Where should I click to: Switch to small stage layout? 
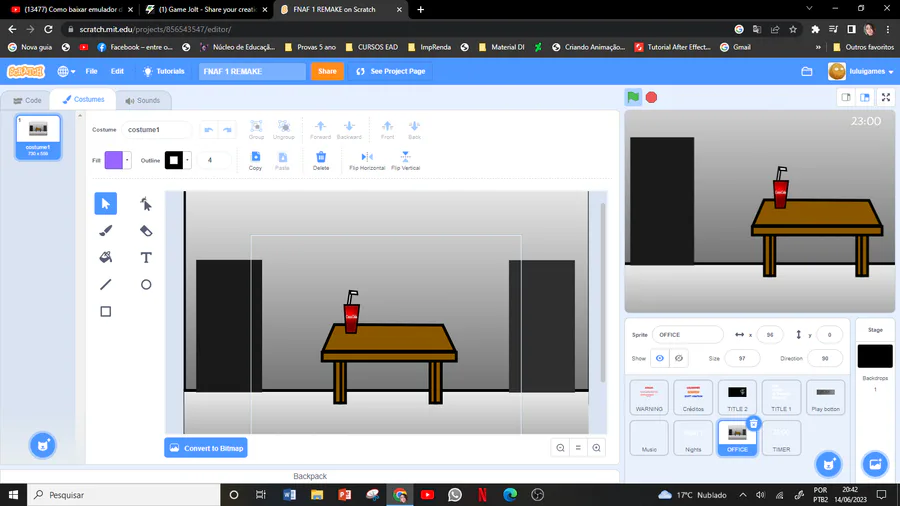coord(846,98)
